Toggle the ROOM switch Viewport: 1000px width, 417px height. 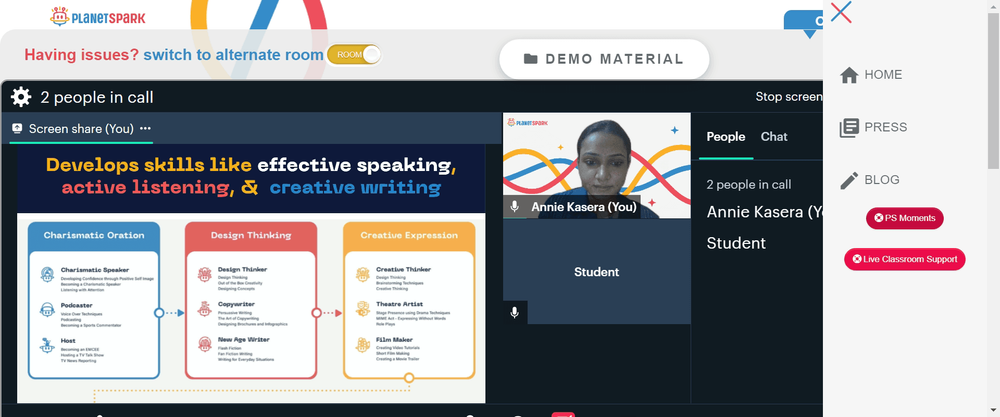(354, 55)
